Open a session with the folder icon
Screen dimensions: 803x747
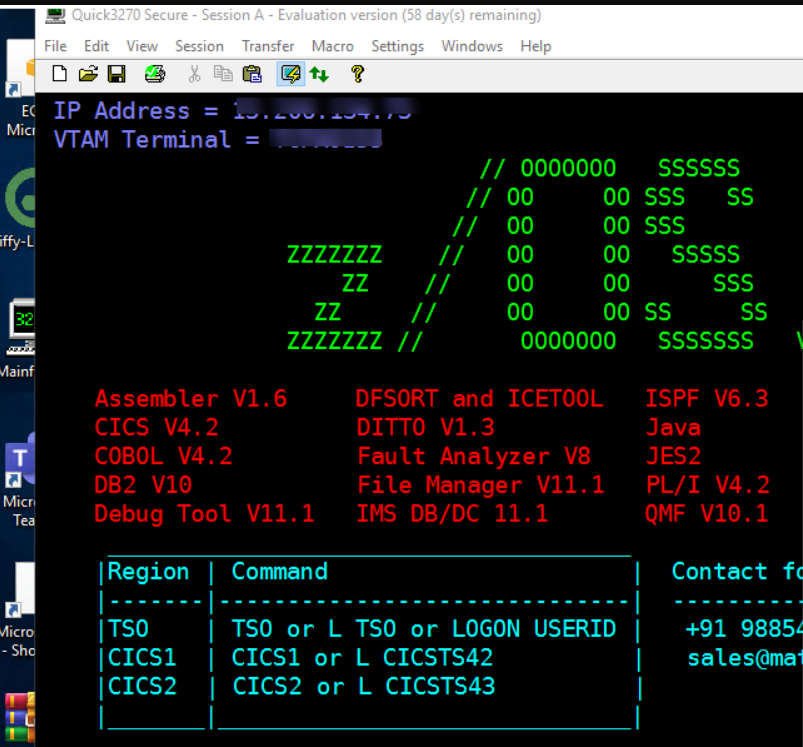(88, 74)
